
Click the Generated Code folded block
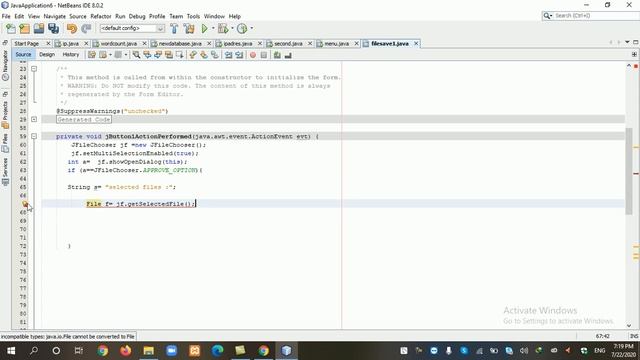tap(84, 119)
